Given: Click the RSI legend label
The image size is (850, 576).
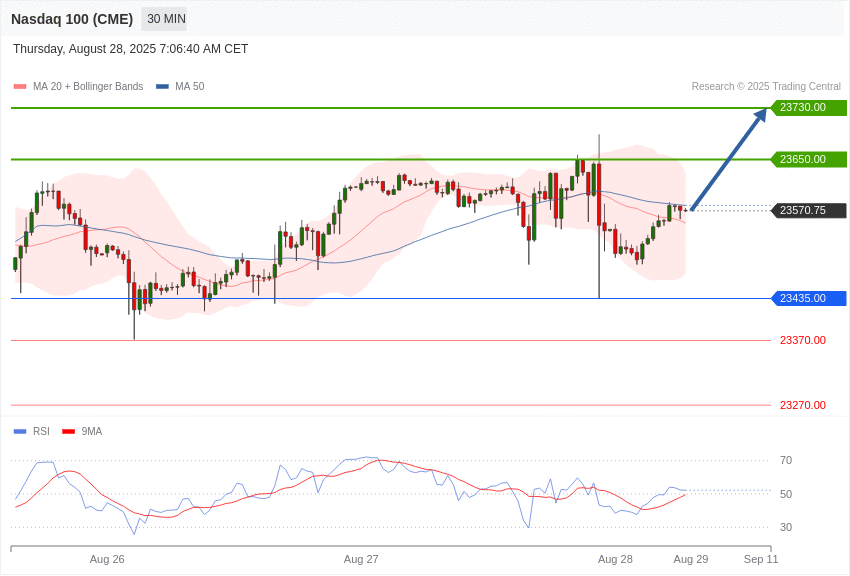Looking at the screenshot, I should (x=41, y=431).
